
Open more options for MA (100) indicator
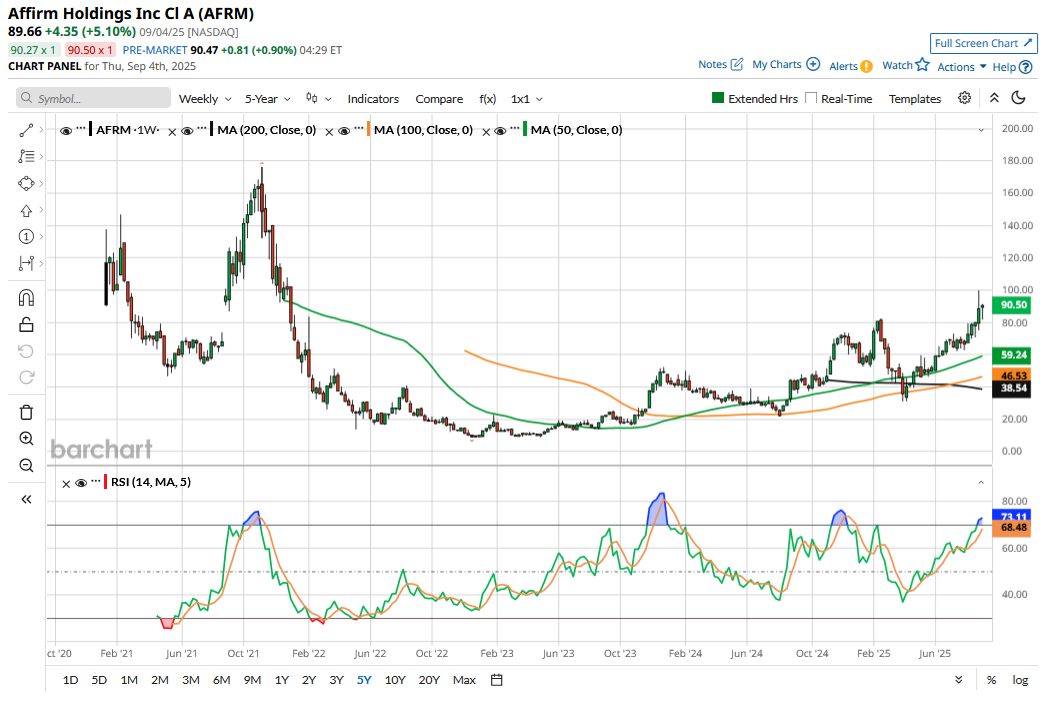(x=359, y=128)
